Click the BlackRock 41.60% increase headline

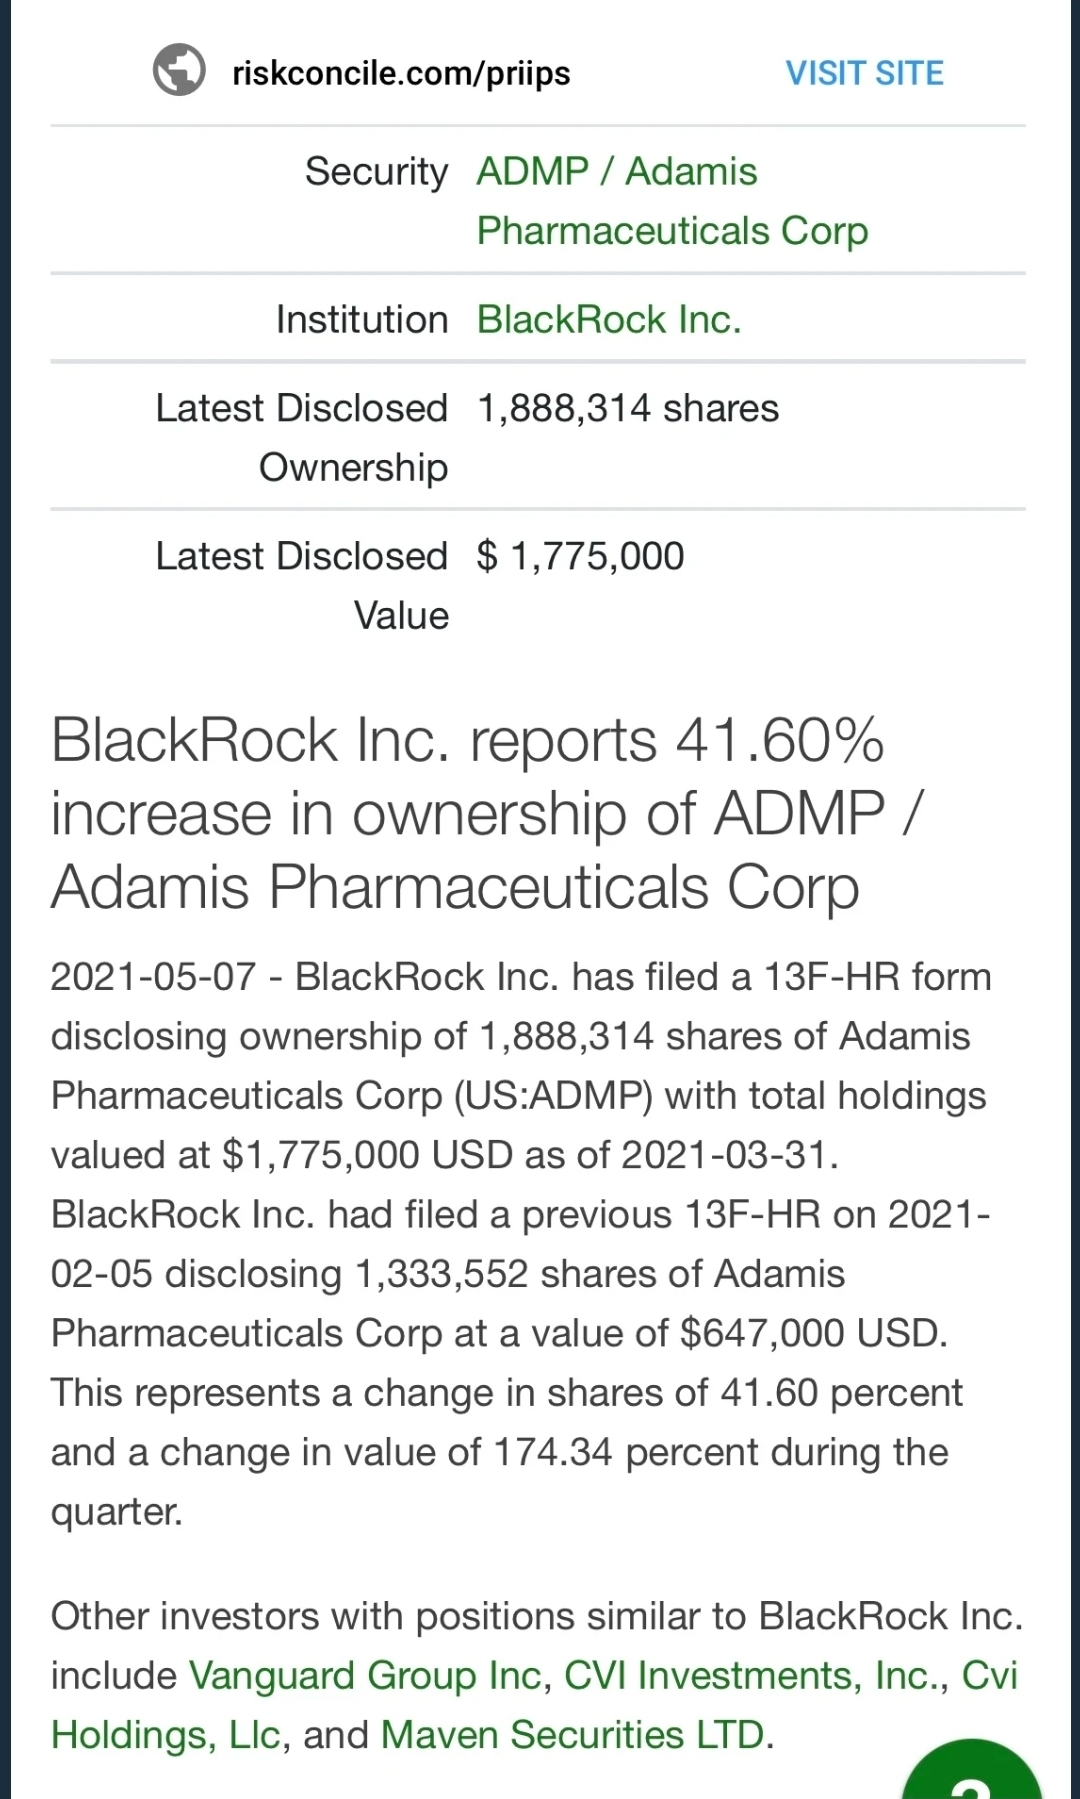468,813
